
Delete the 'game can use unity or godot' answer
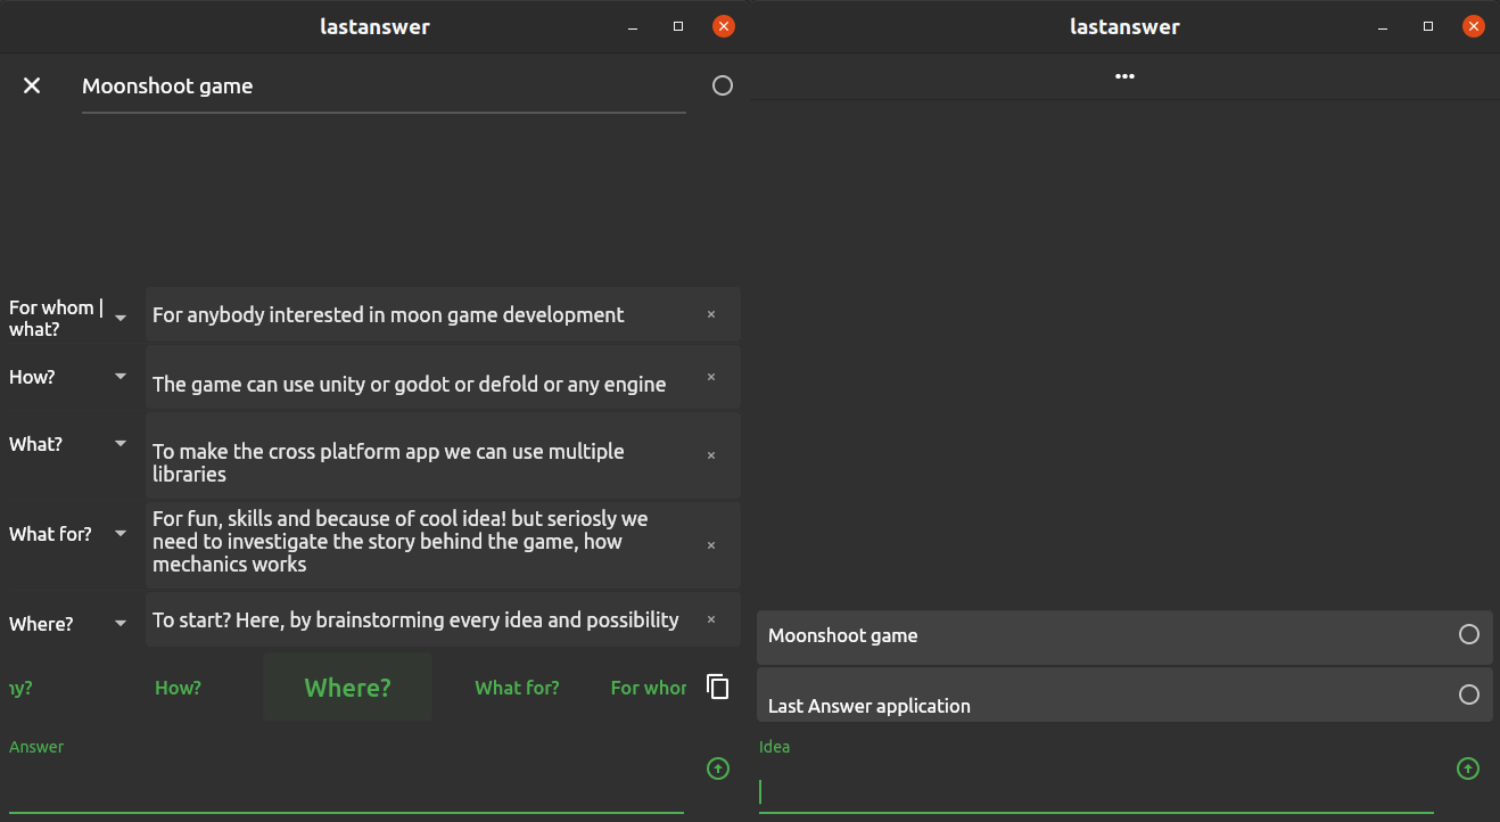711,377
